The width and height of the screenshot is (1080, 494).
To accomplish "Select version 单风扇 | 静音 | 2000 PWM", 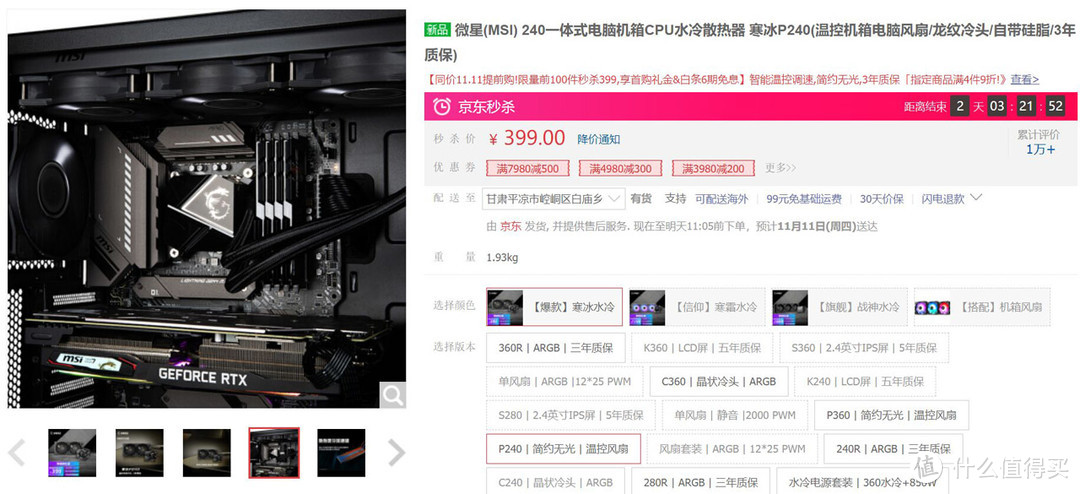I will pos(735,415).
